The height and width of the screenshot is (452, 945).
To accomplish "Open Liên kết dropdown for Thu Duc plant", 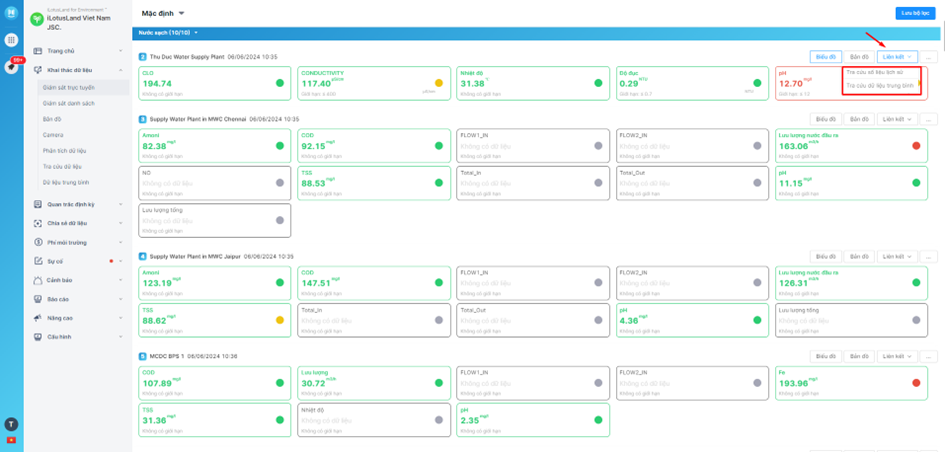I will [897, 57].
